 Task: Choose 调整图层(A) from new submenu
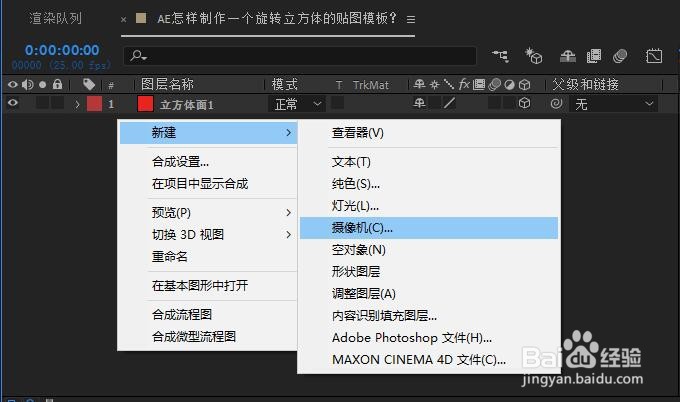(429, 294)
